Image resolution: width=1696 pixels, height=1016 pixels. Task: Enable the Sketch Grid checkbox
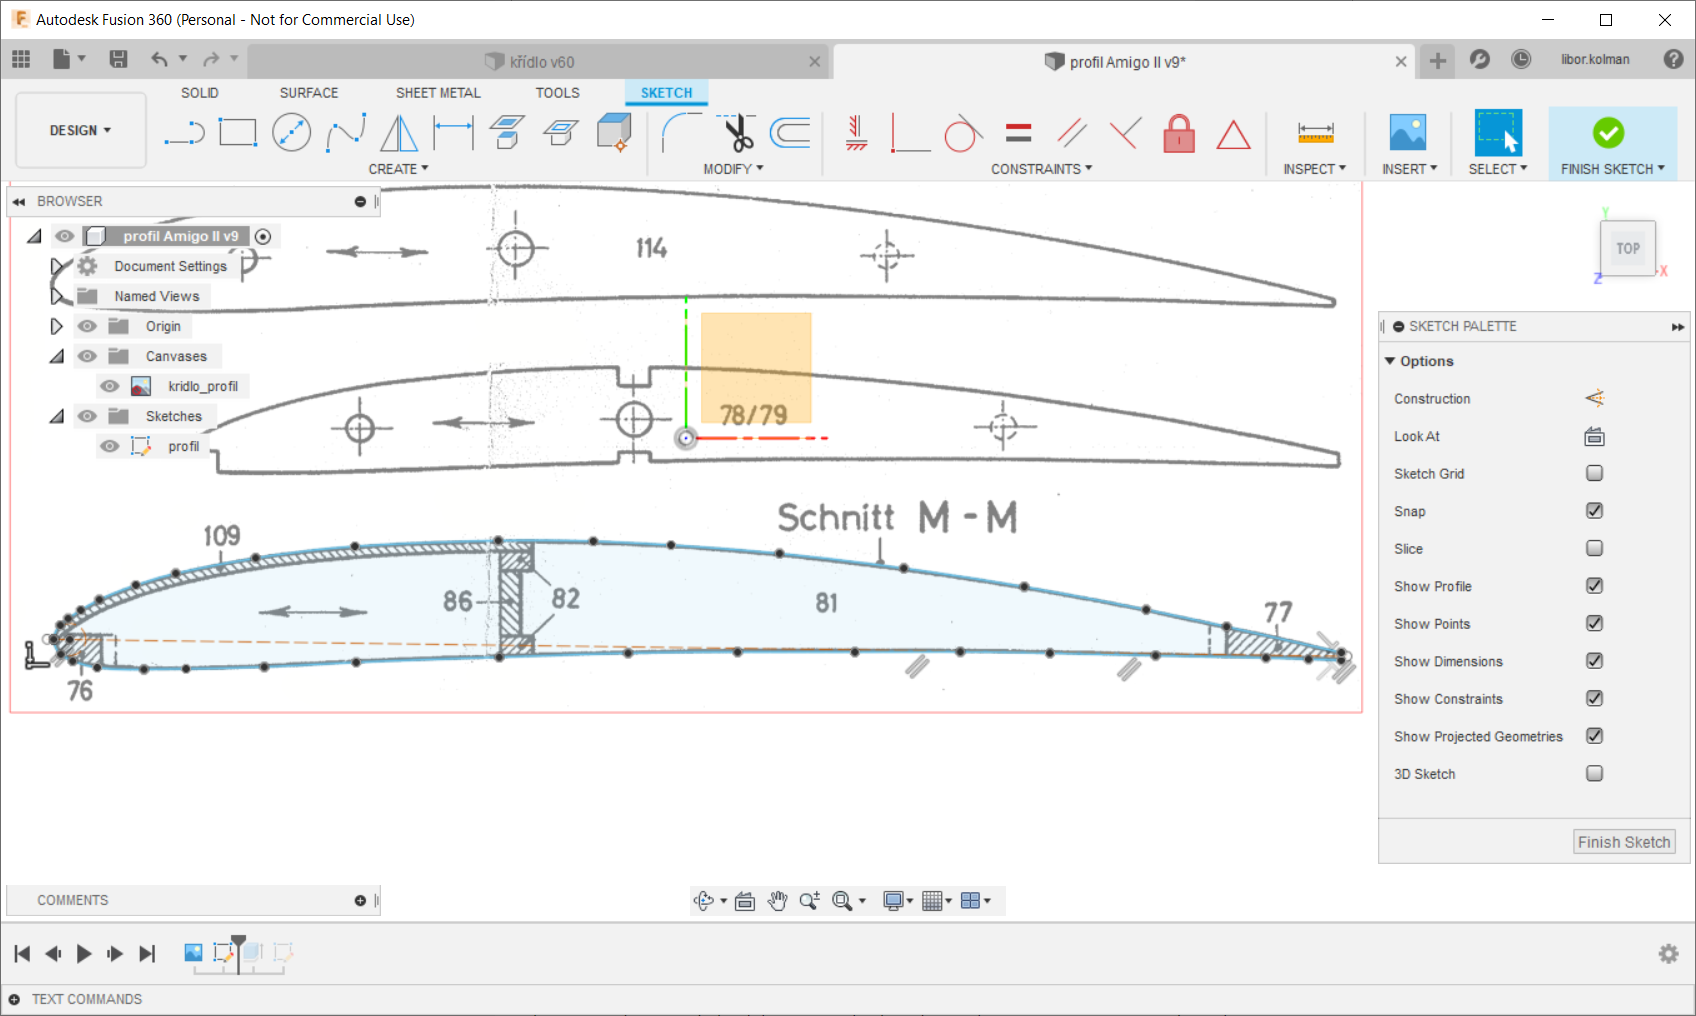click(x=1594, y=473)
